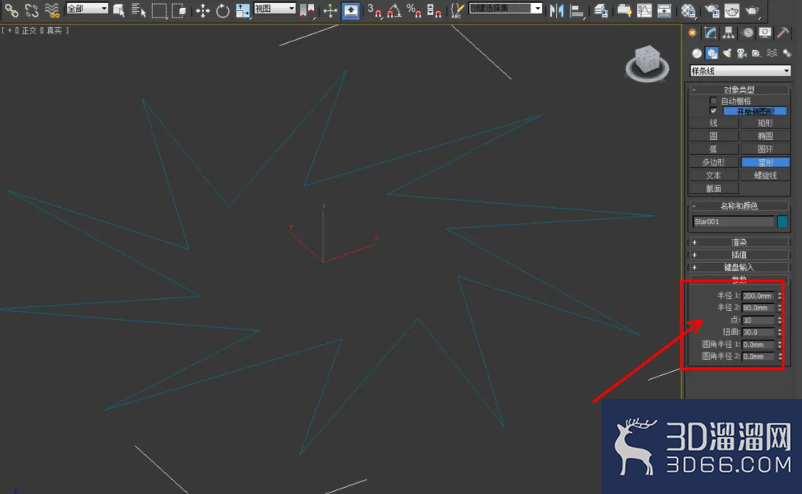802x494 pixels.
Task: Click the 多边形 NGon shape button
Action: pyautogui.click(x=714, y=162)
